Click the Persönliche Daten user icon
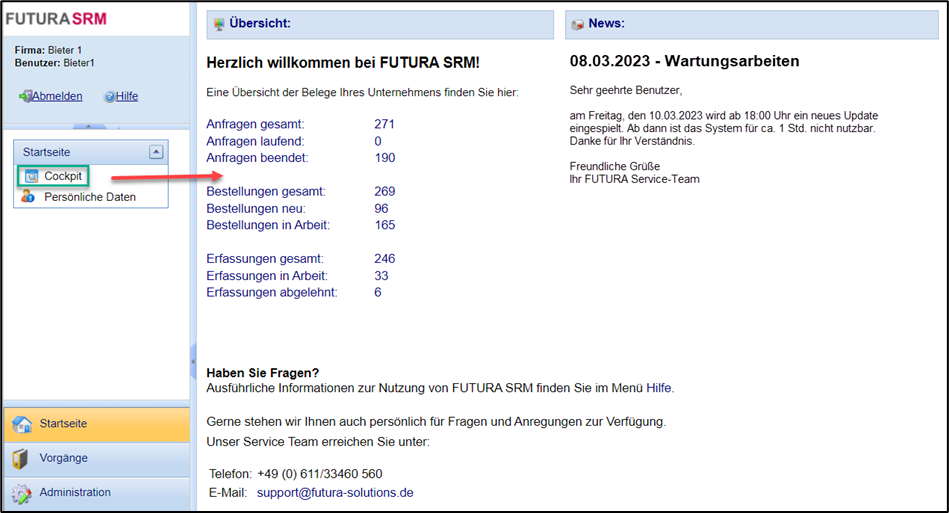The width and height of the screenshot is (949, 513). 28,197
